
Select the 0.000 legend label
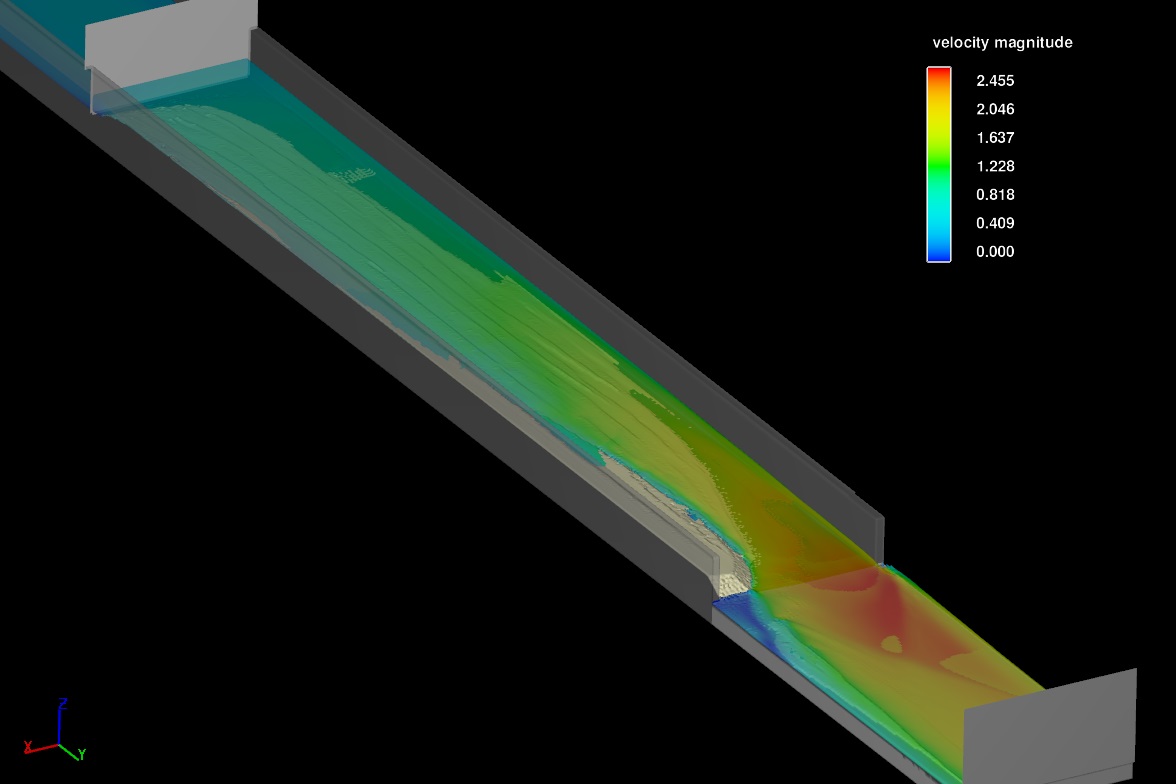click(x=995, y=252)
